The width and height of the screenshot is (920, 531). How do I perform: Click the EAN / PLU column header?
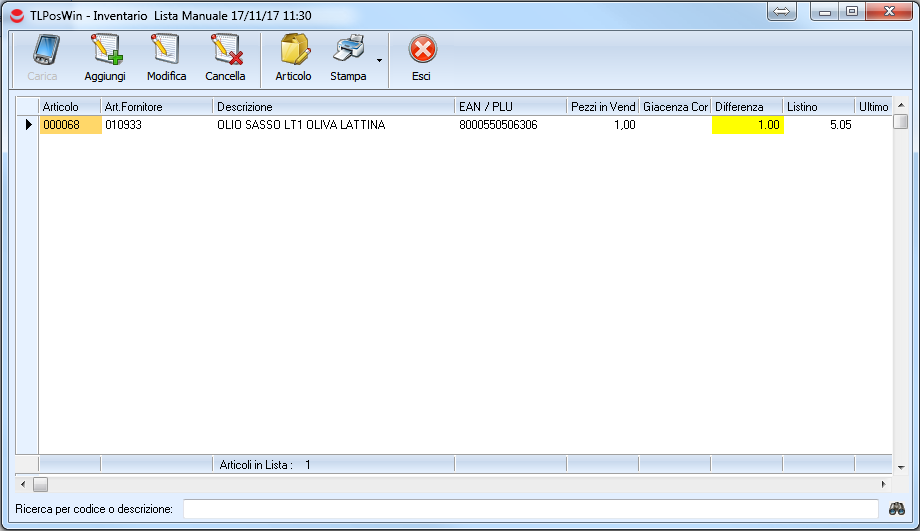point(510,107)
